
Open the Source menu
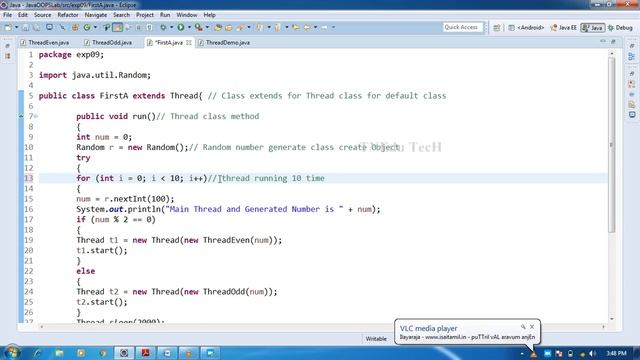click(x=42, y=15)
